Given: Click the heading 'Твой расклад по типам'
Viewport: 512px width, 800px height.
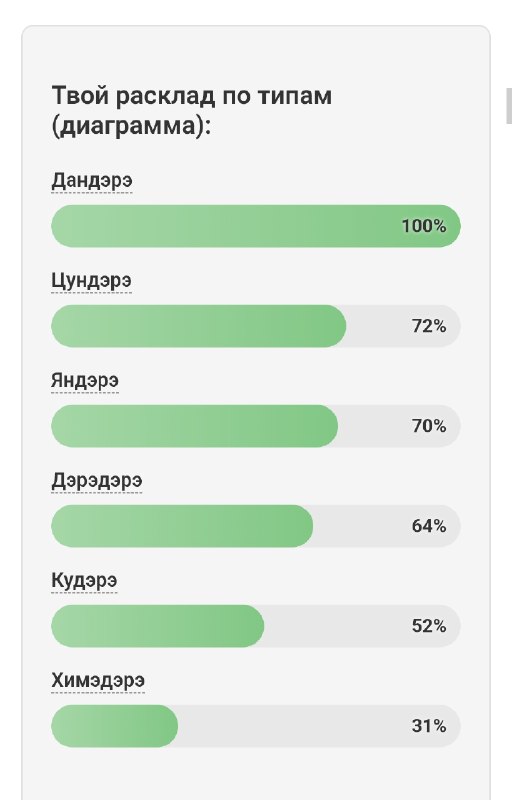Looking at the screenshot, I should pos(192,96).
